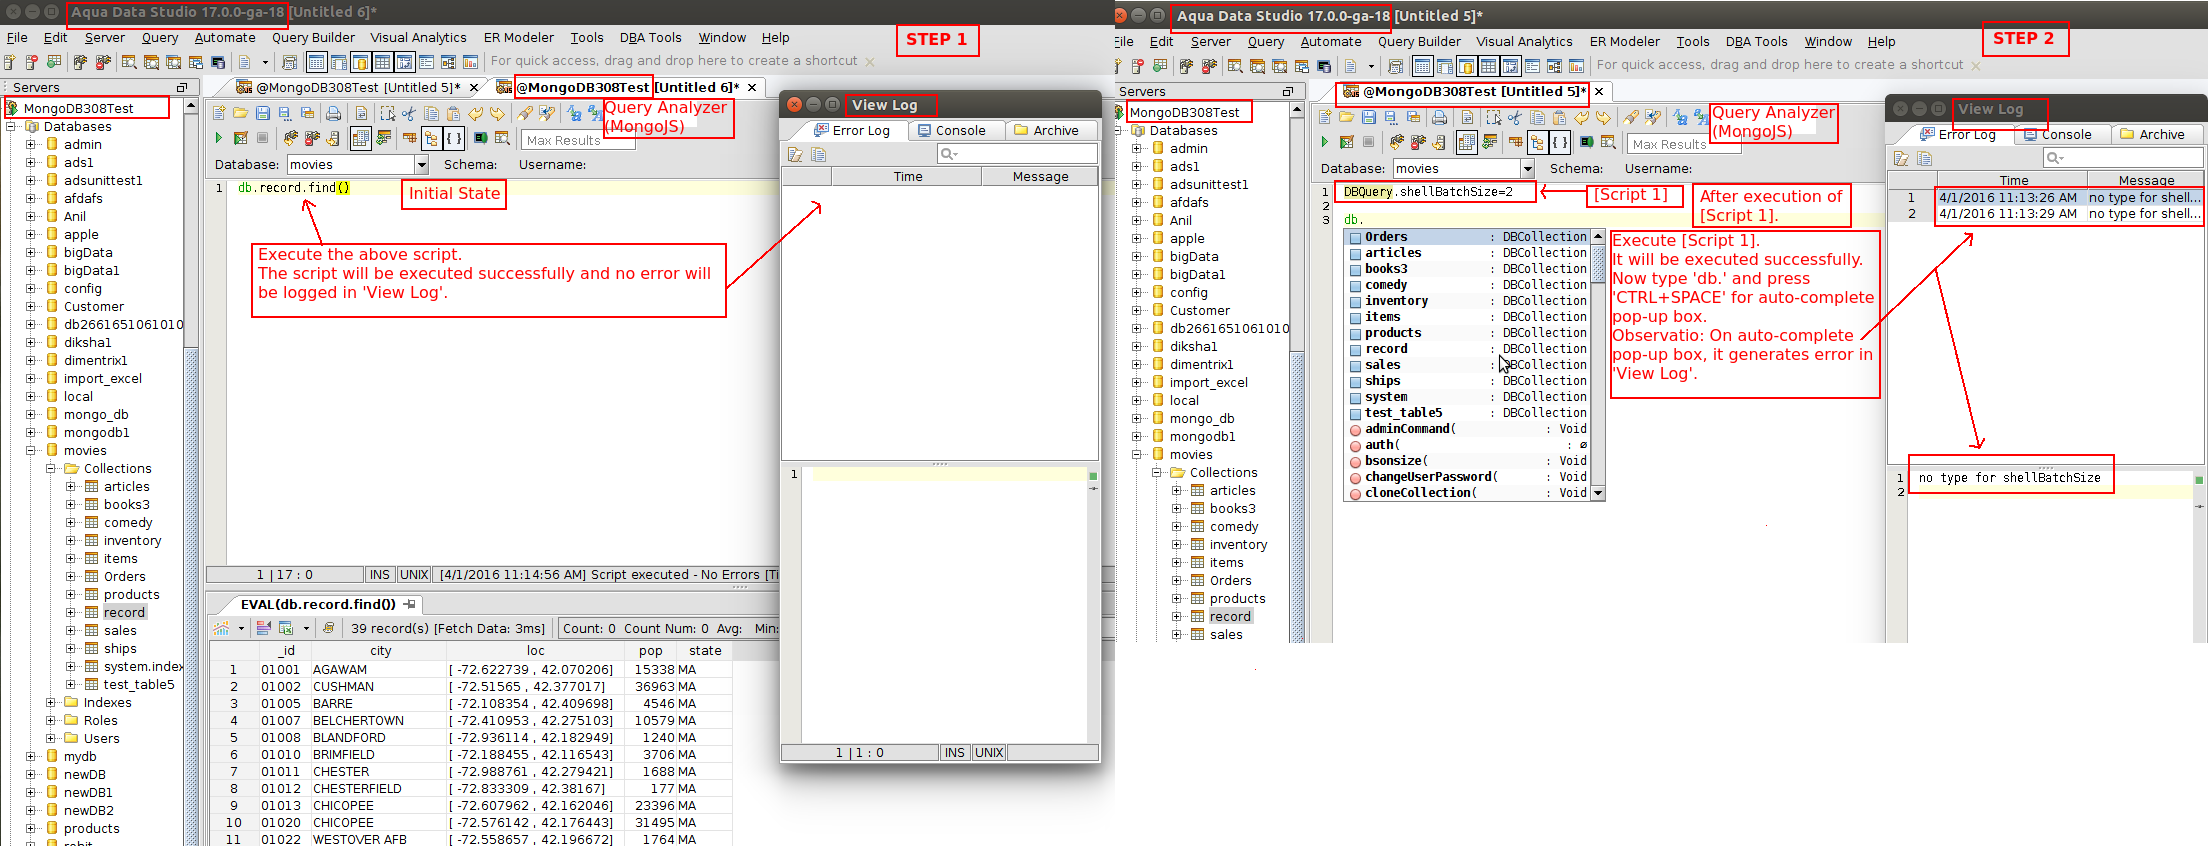Open the chart dropdown arrow in EVAL results toolbar
Image resolution: width=2208 pixels, height=846 pixels.
click(241, 628)
